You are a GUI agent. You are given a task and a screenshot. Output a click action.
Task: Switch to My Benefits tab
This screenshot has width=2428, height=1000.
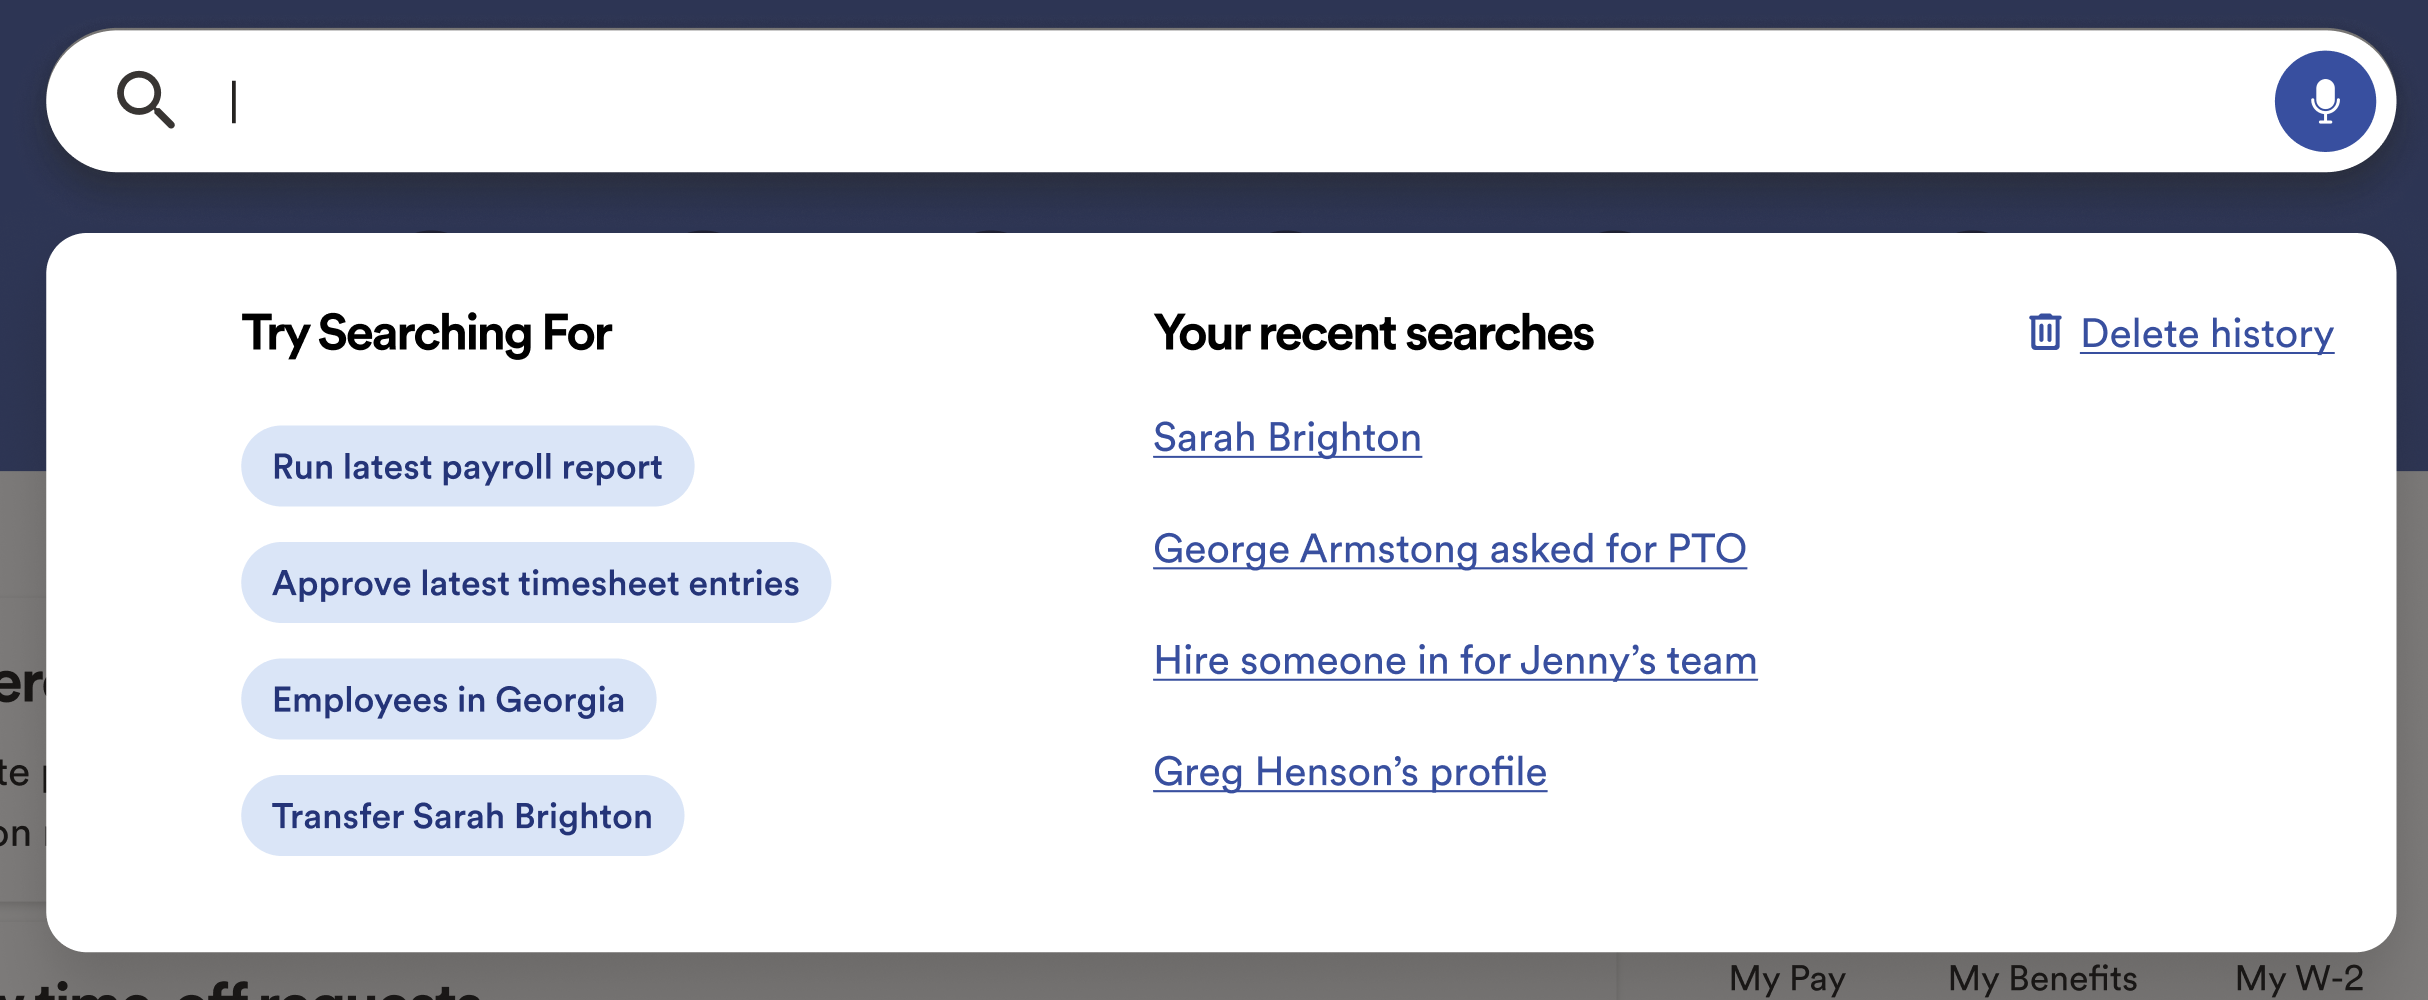[2042, 978]
